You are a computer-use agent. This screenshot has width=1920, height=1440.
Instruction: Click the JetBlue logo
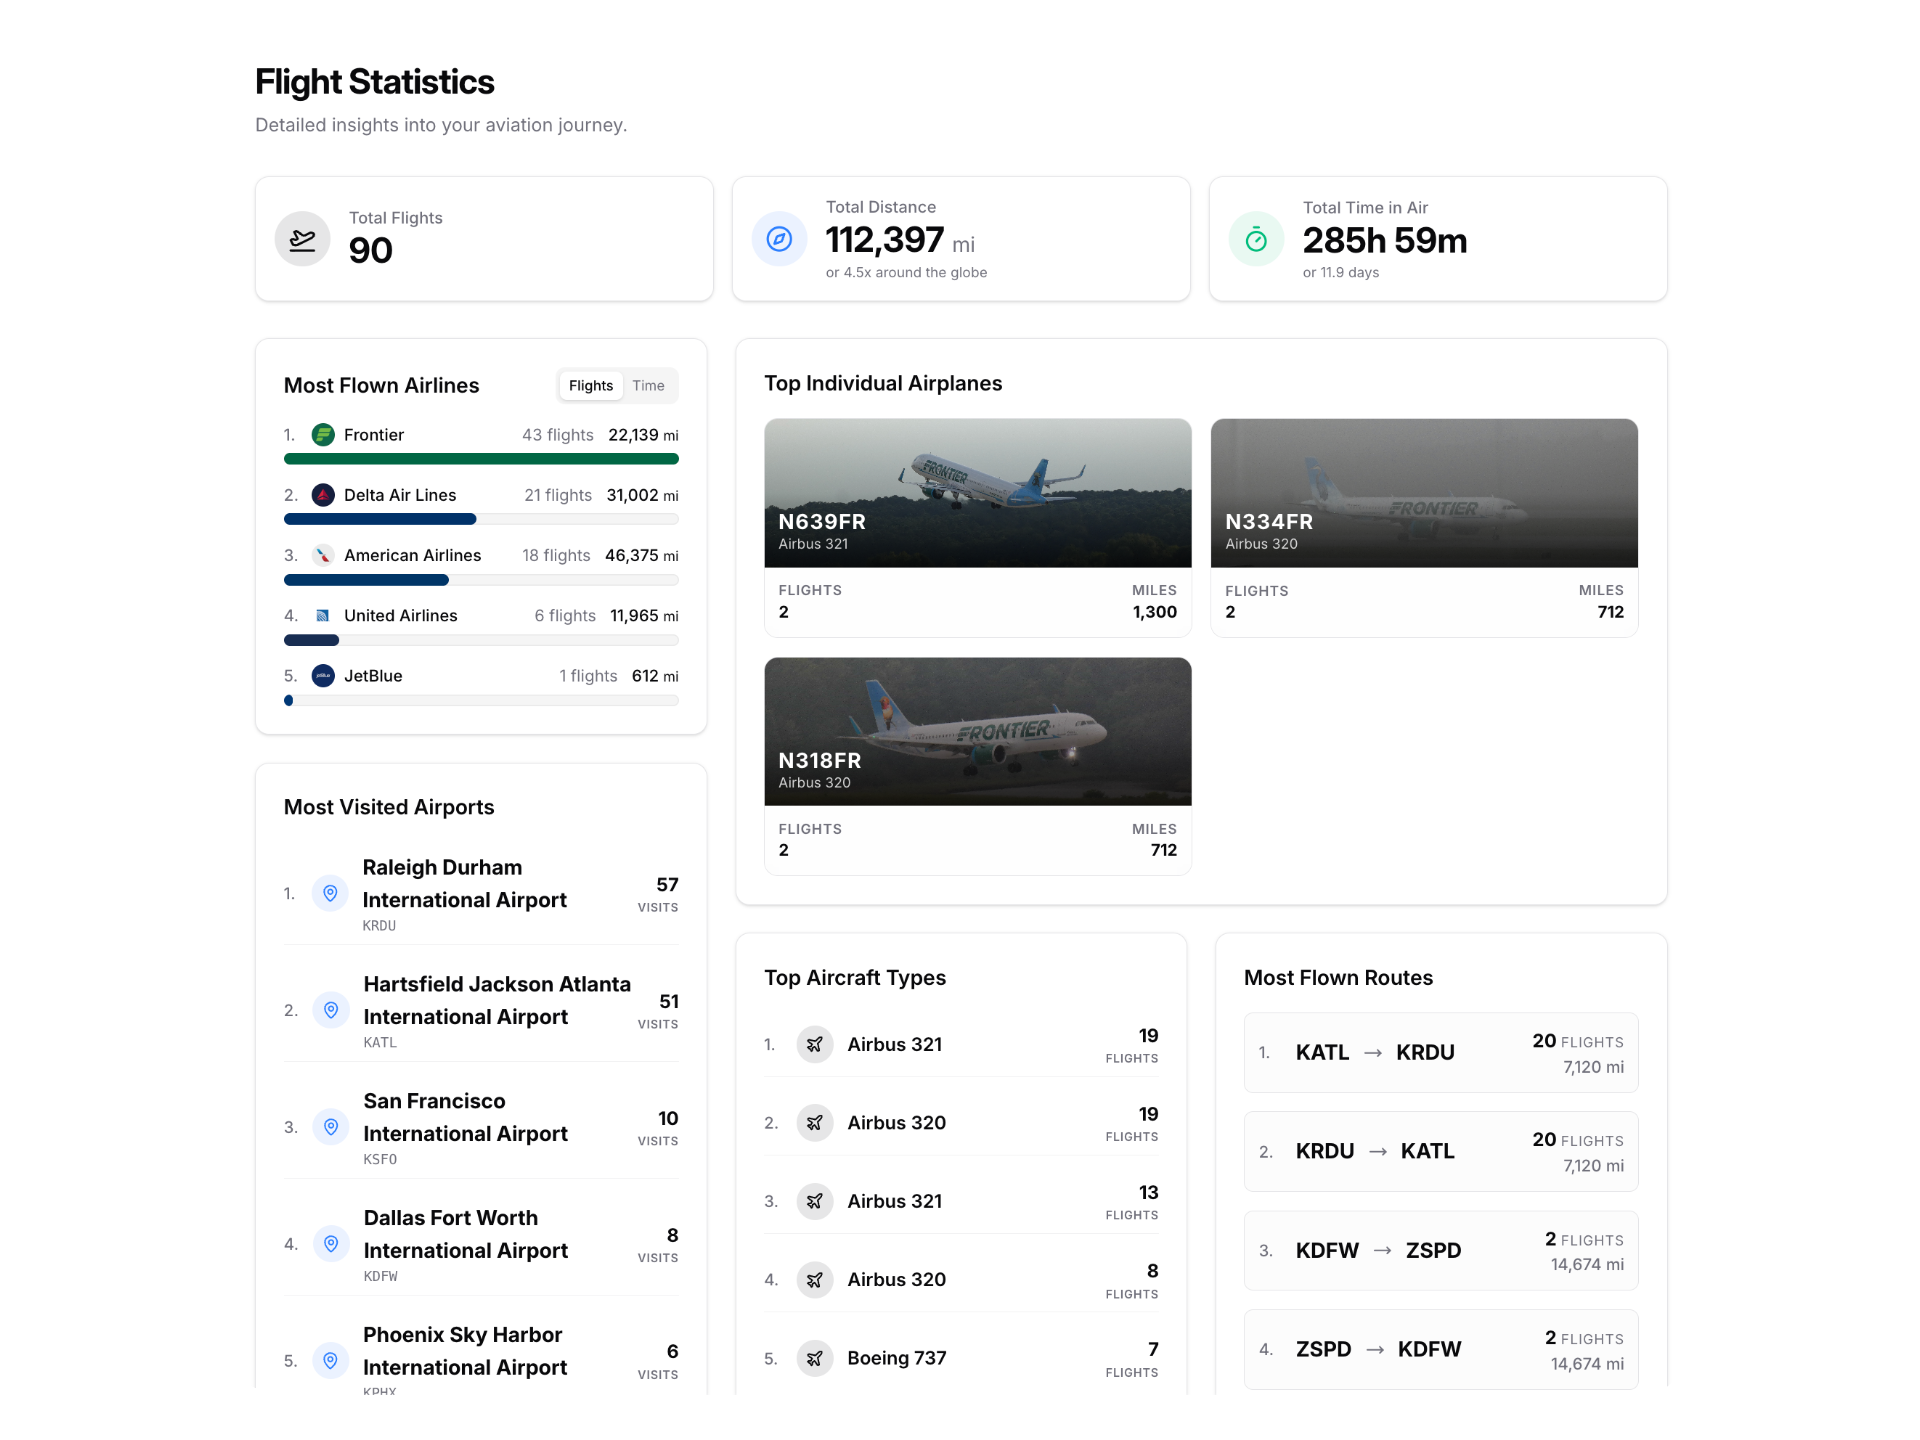(323, 676)
